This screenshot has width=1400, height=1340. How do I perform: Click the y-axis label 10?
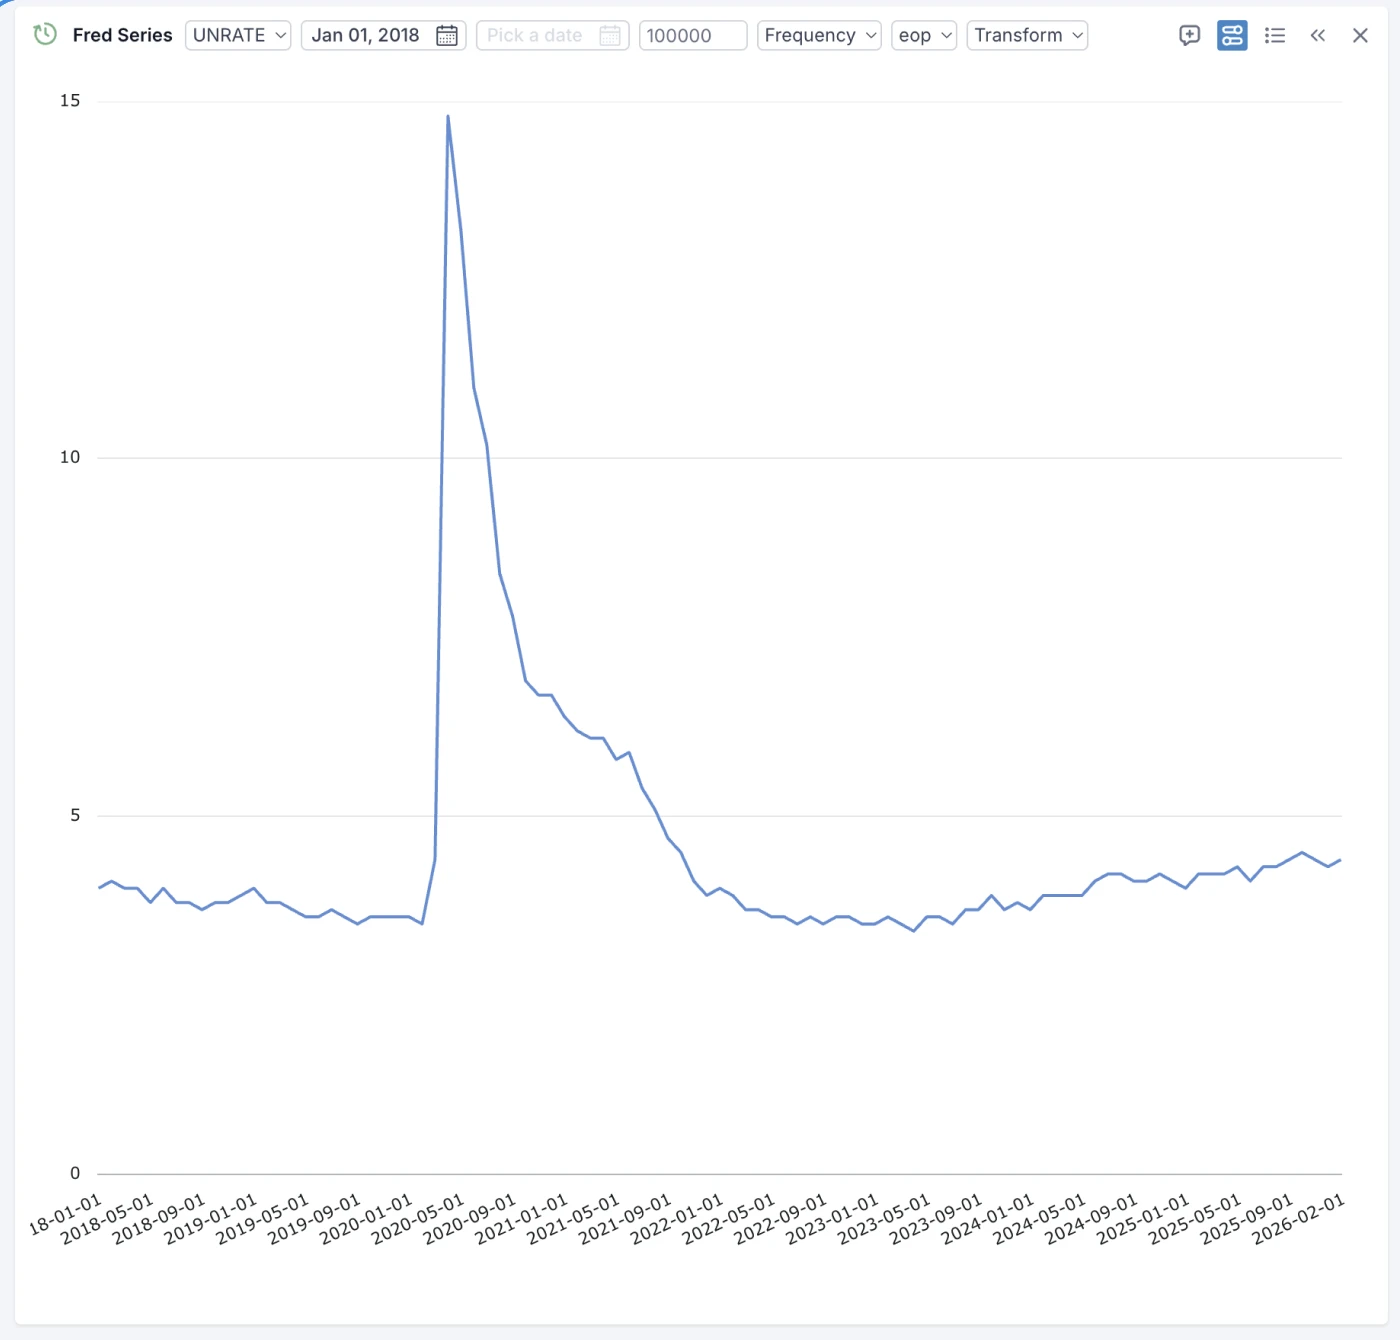click(70, 458)
